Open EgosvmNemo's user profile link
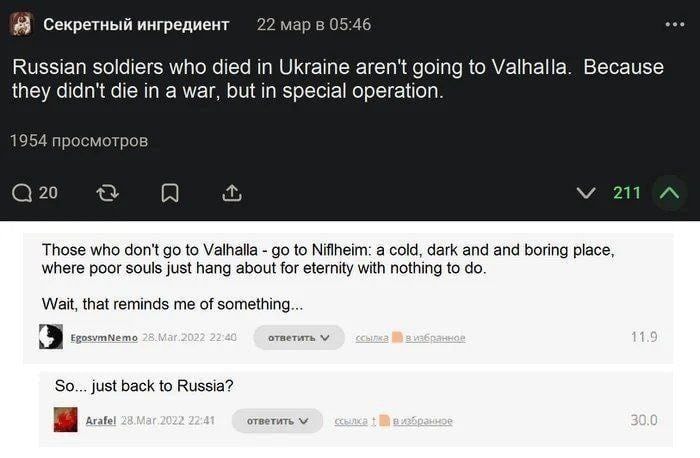The image size is (700, 458). [104, 338]
